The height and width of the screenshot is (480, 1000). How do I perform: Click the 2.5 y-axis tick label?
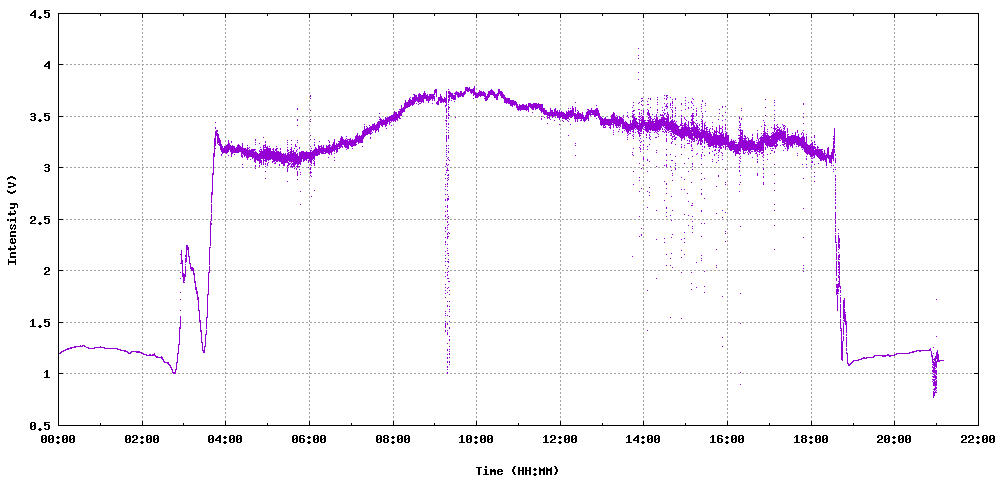pyautogui.click(x=40, y=219)
